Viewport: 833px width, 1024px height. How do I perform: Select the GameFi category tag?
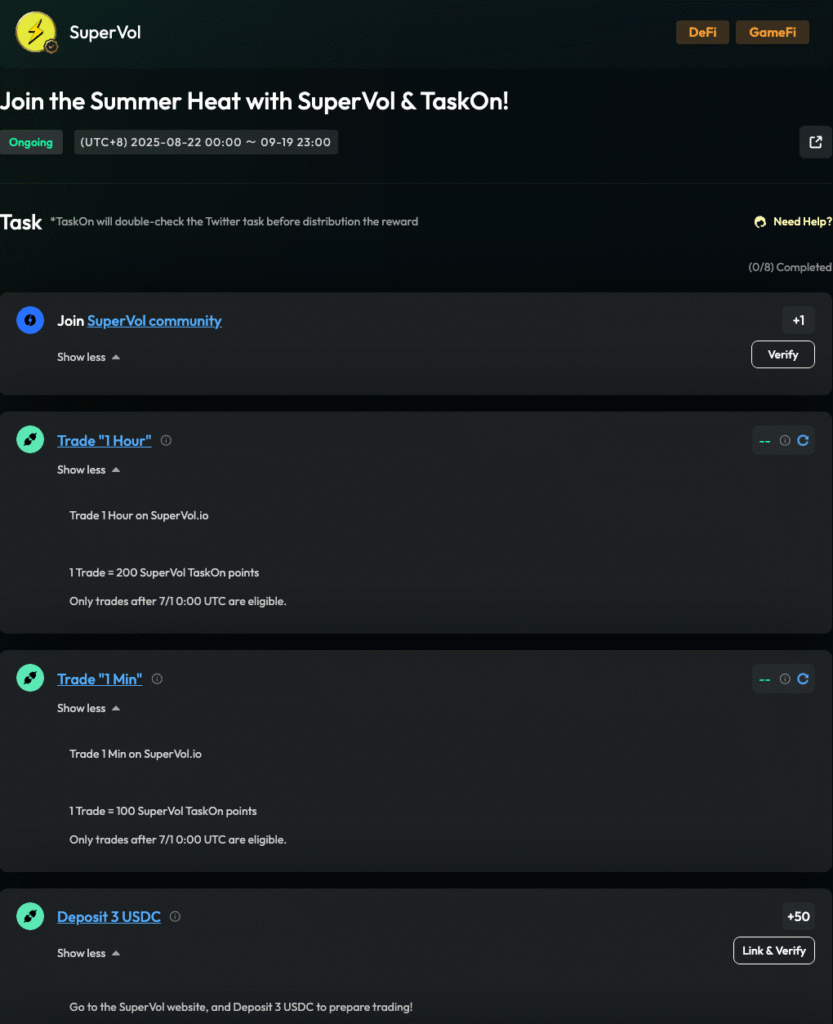(772, 32)
